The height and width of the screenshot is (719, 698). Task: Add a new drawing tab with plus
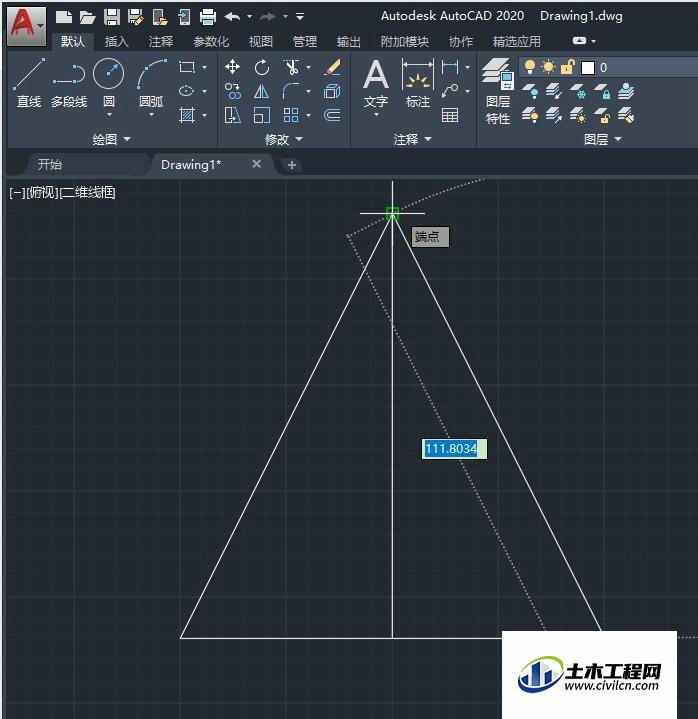point(292,165)
